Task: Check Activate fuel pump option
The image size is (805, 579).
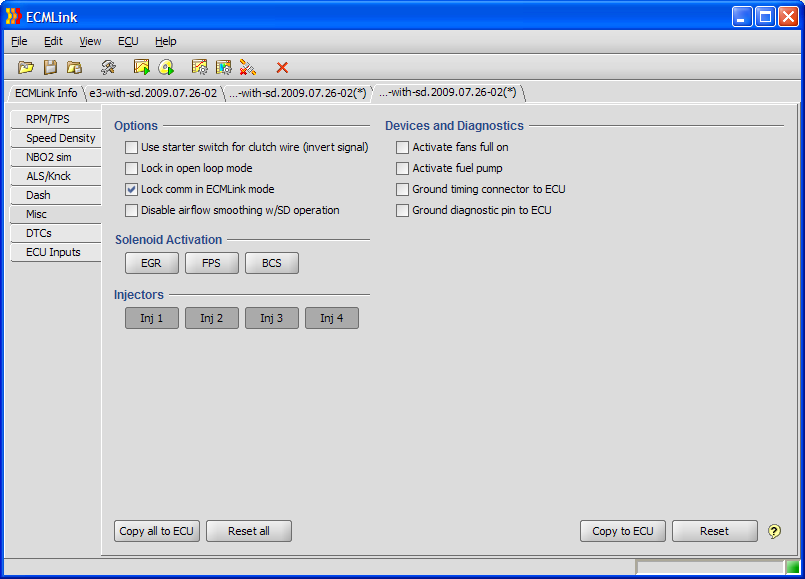Action: (403, 168)
